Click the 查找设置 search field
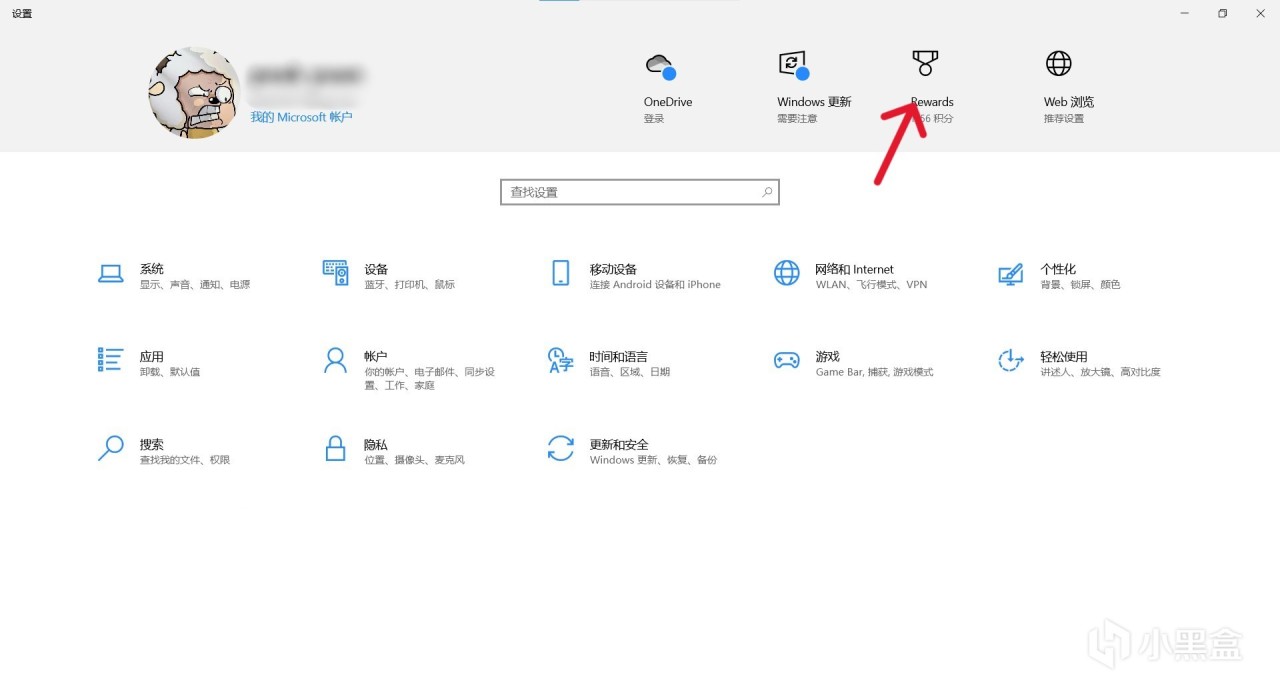1280x687 pixels. coord(640,192)
